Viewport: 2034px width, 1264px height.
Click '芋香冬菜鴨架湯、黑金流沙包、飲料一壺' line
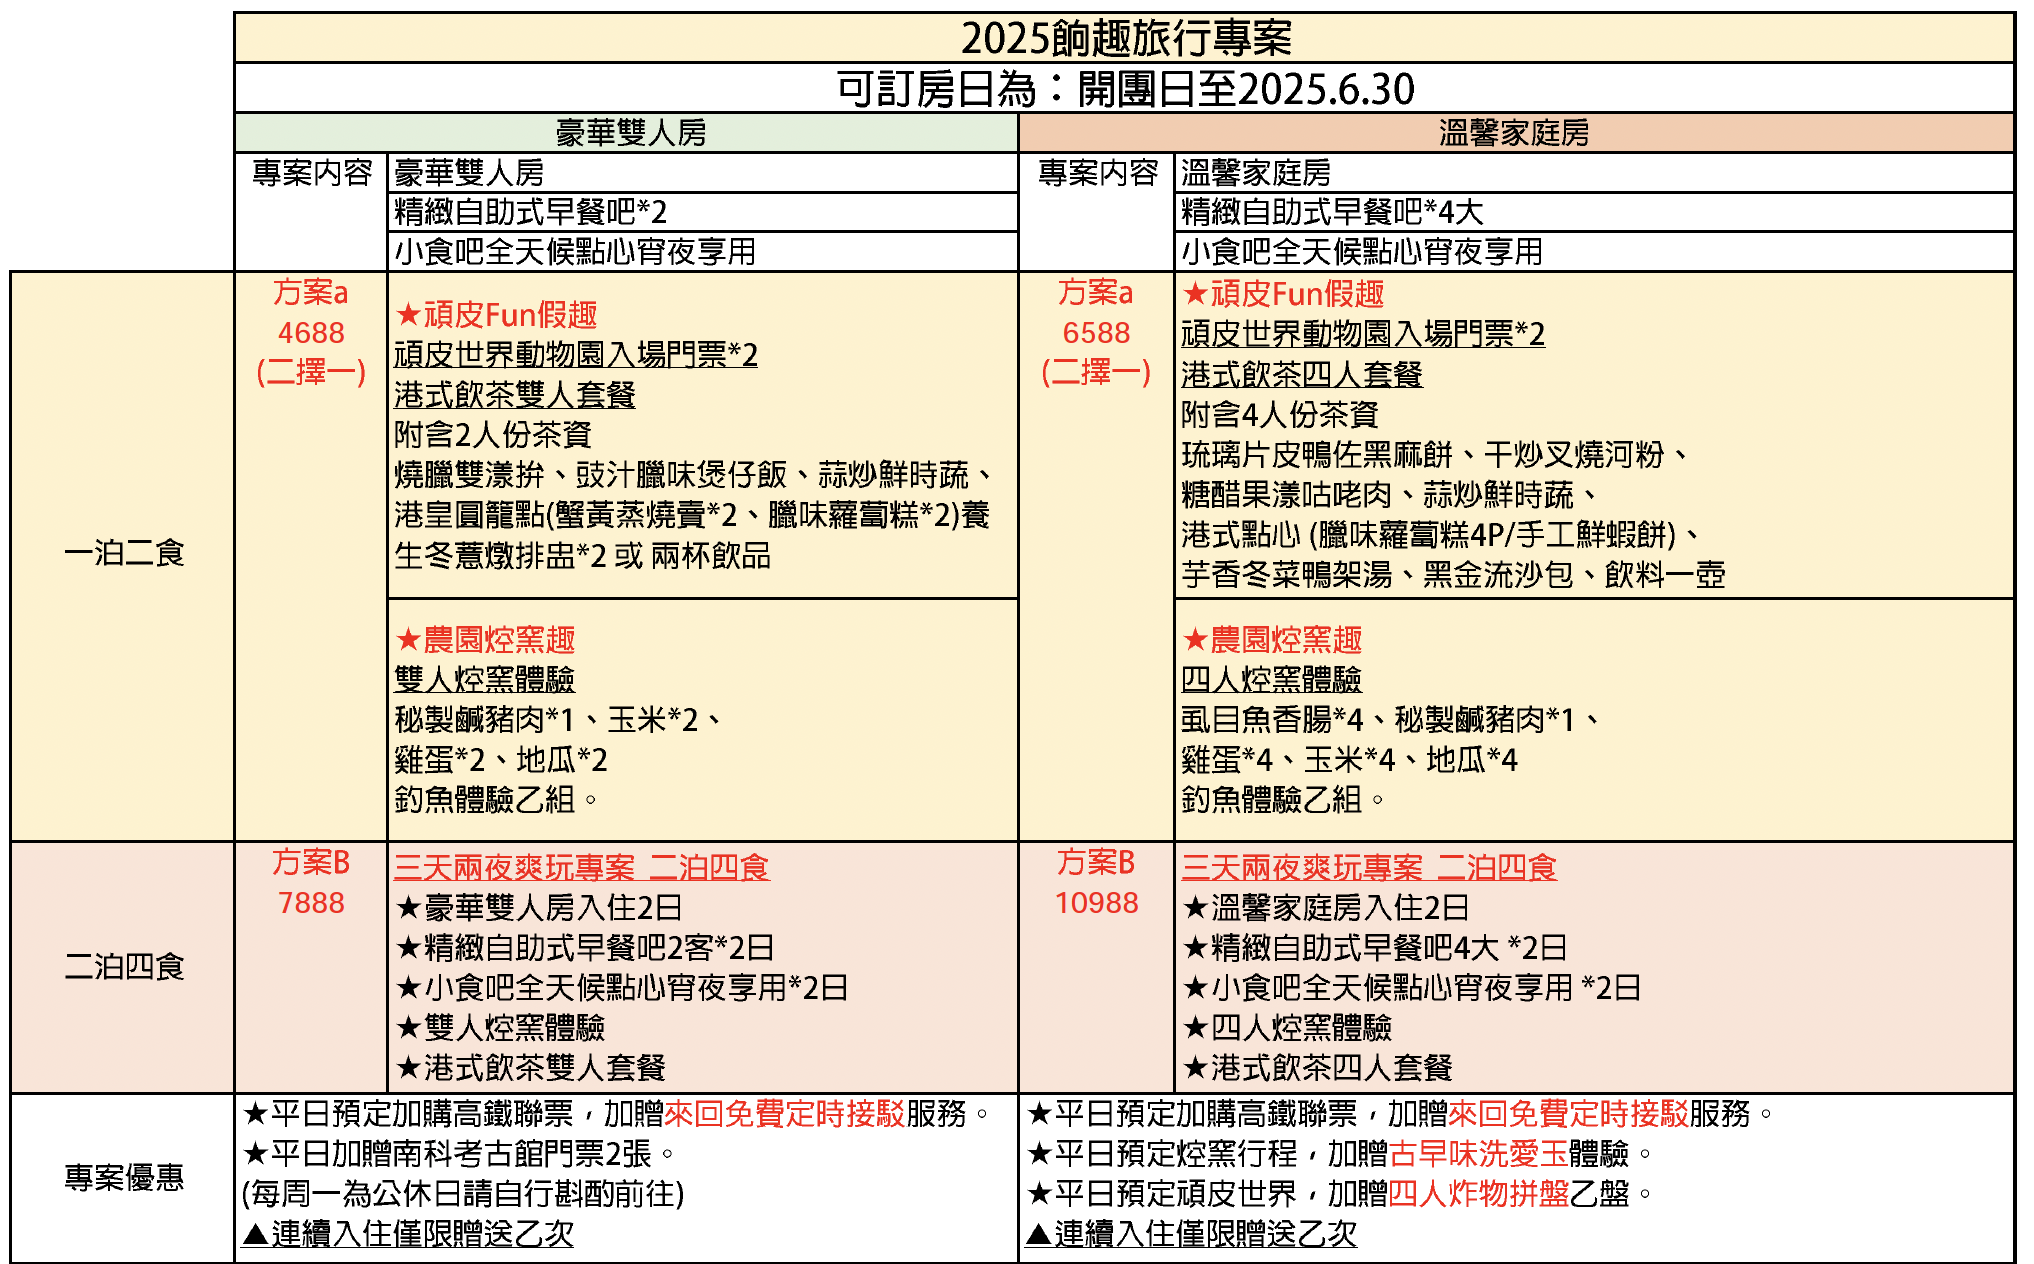coord(1453,575)
